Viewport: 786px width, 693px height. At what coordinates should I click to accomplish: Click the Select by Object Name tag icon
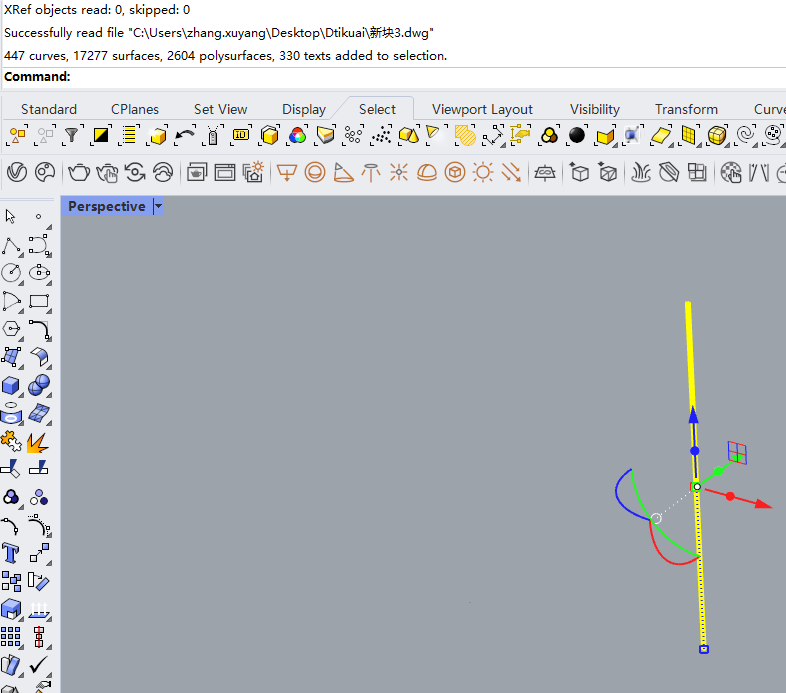point(213,135)
